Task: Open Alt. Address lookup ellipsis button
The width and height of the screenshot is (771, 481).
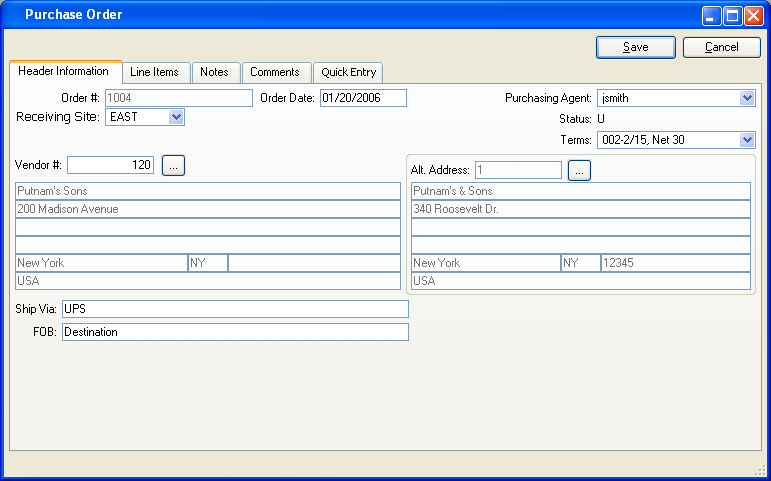Action: [579, 171]
